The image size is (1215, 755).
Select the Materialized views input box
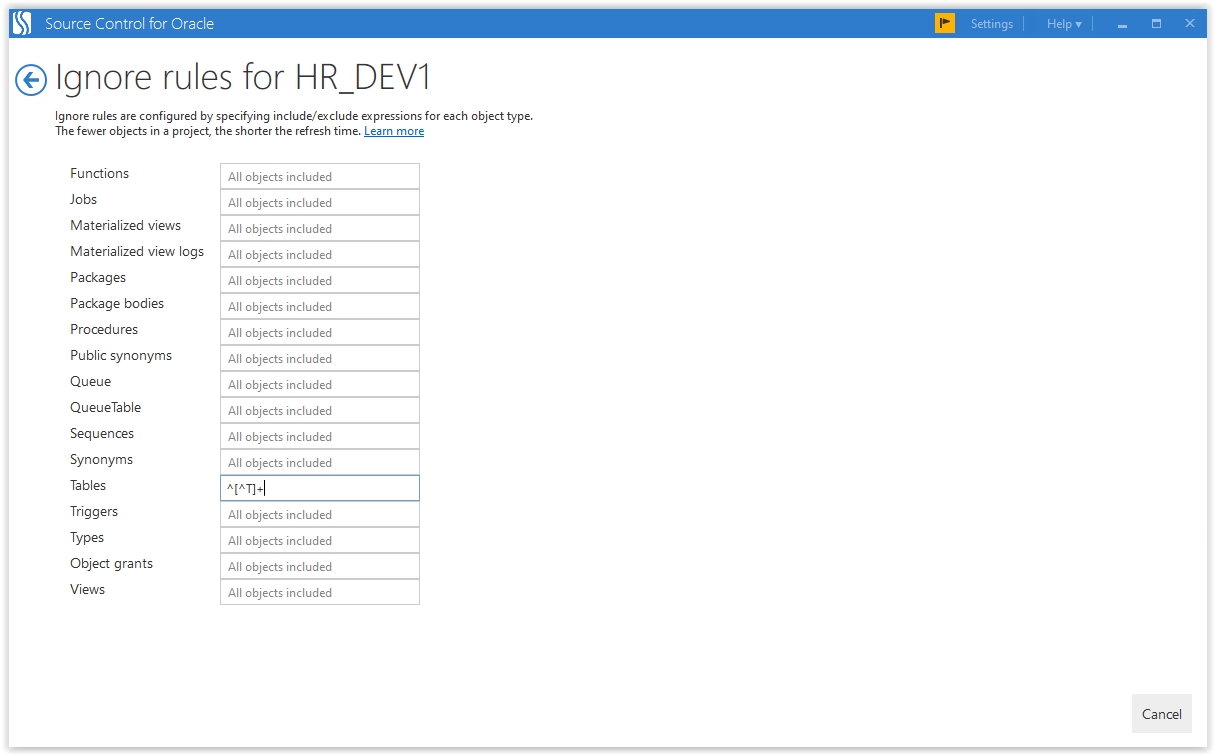tap(319, 229)
